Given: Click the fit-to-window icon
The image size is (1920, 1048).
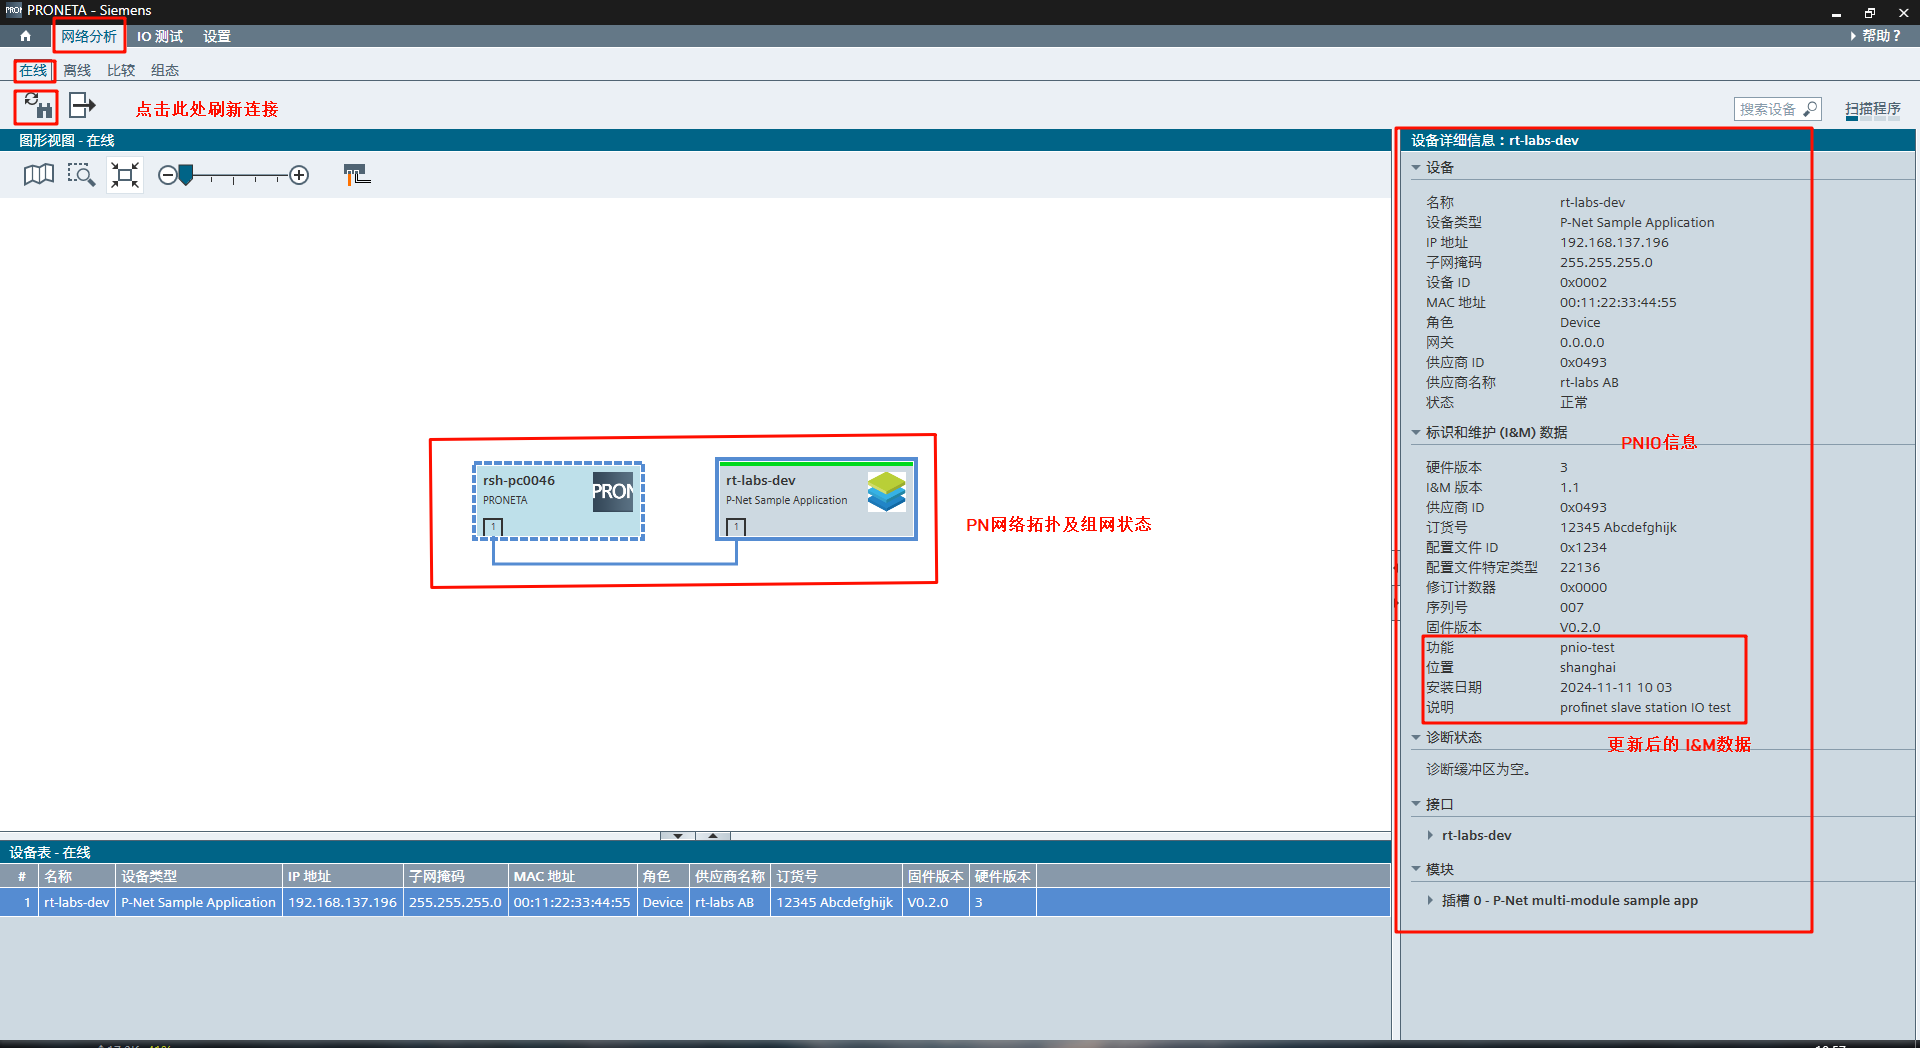Looking at the screenshot, I should pyautogui.click(x=125, y=175).
